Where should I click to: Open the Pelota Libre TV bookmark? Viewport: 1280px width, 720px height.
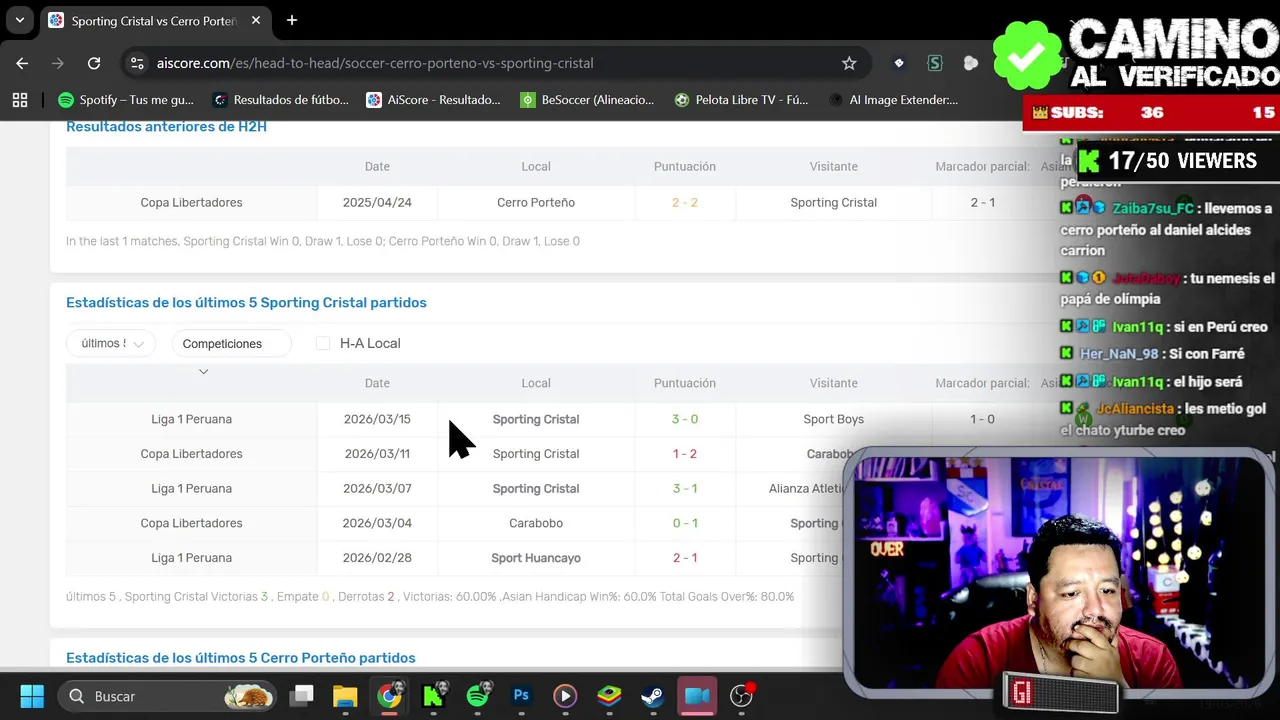(x=742, y=100)
